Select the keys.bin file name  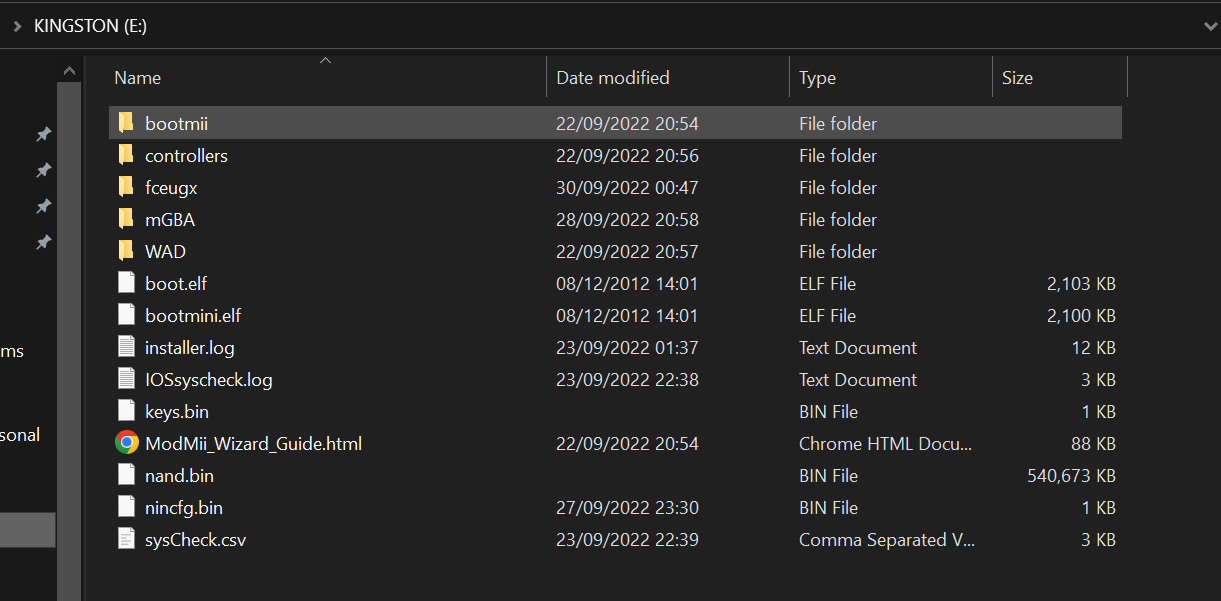(177, 412)
